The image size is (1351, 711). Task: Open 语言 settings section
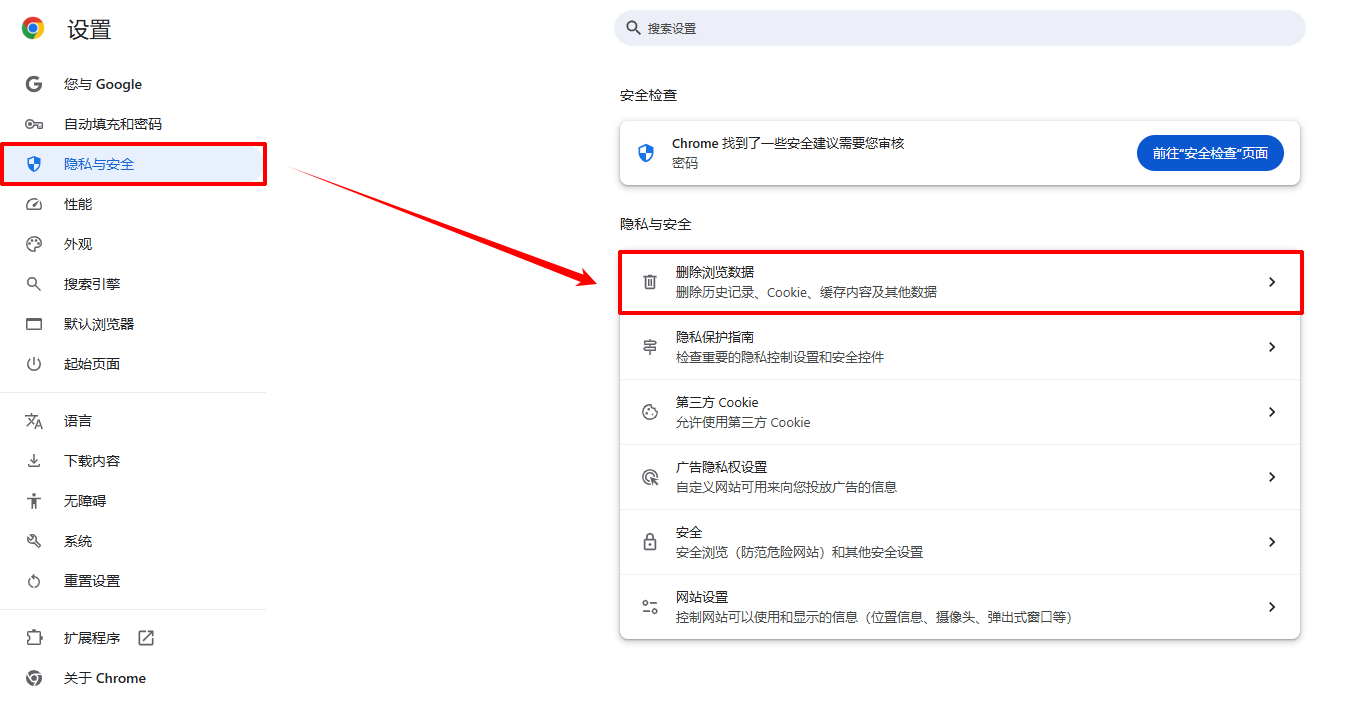pyautogui.click(x=133, y=421)
